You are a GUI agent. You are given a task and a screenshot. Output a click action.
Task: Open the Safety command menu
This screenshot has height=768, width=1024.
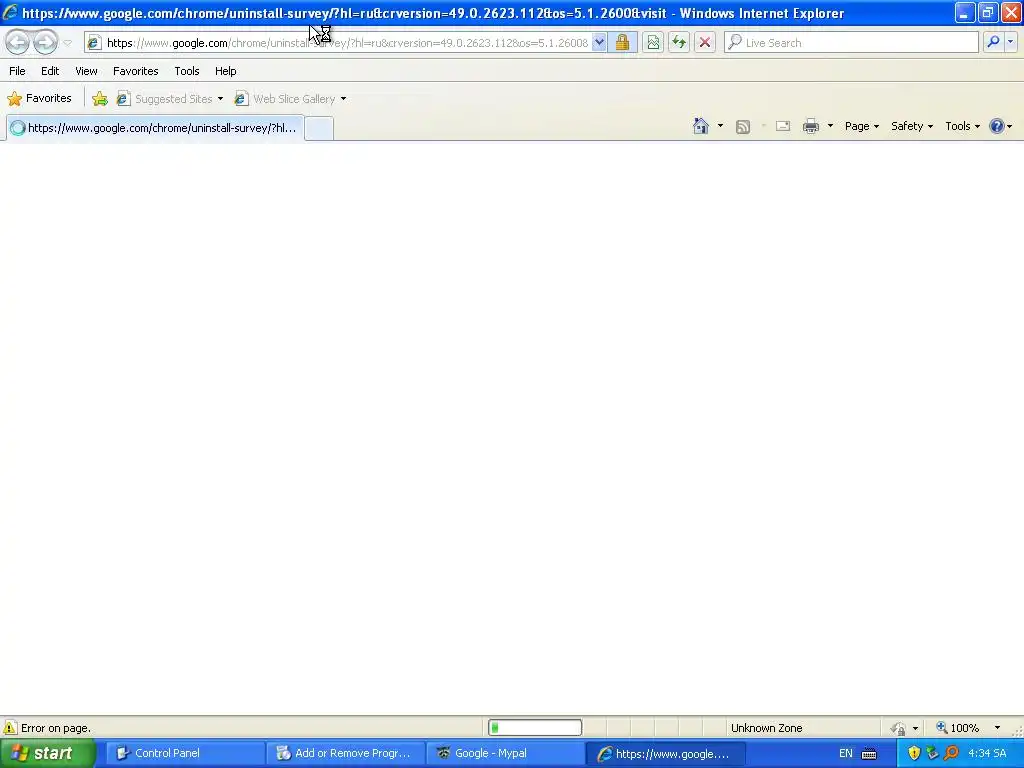tap(912, 126)
